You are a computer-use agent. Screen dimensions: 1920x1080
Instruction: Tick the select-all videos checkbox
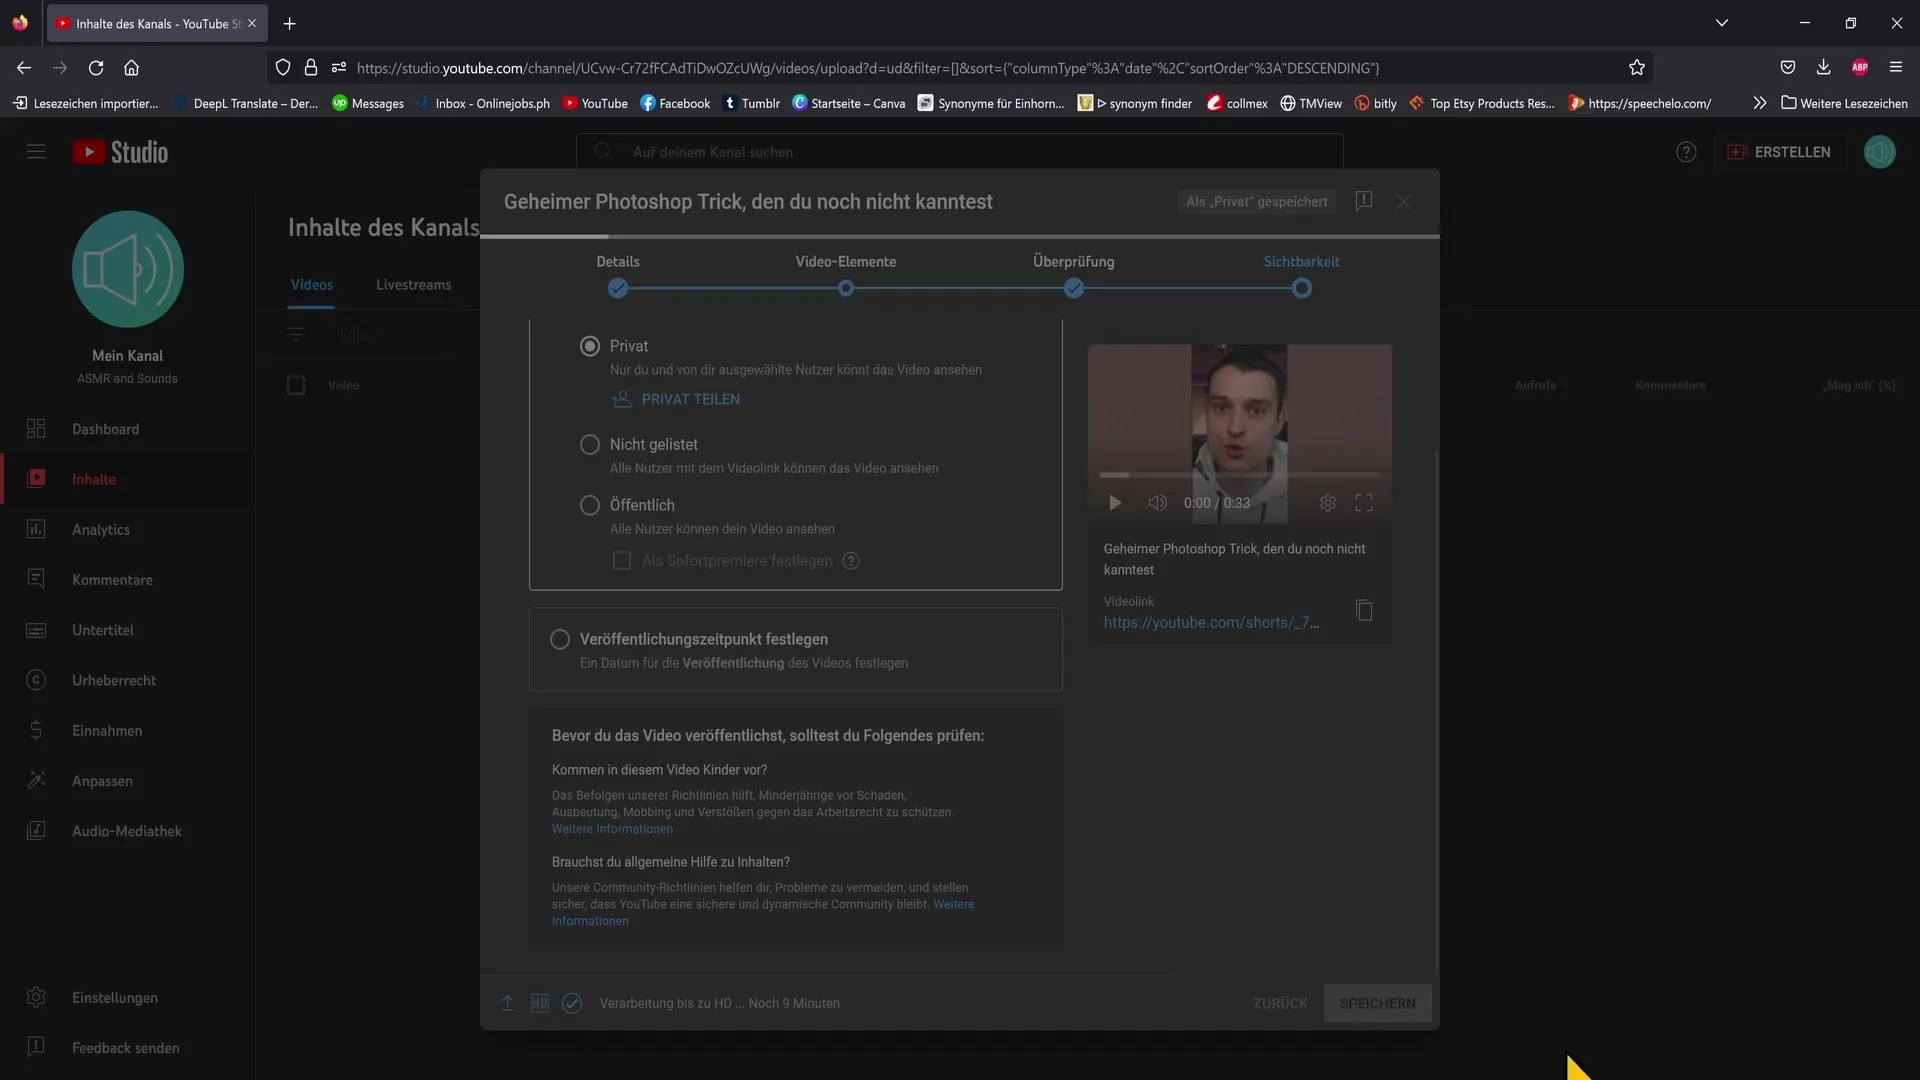296,385
